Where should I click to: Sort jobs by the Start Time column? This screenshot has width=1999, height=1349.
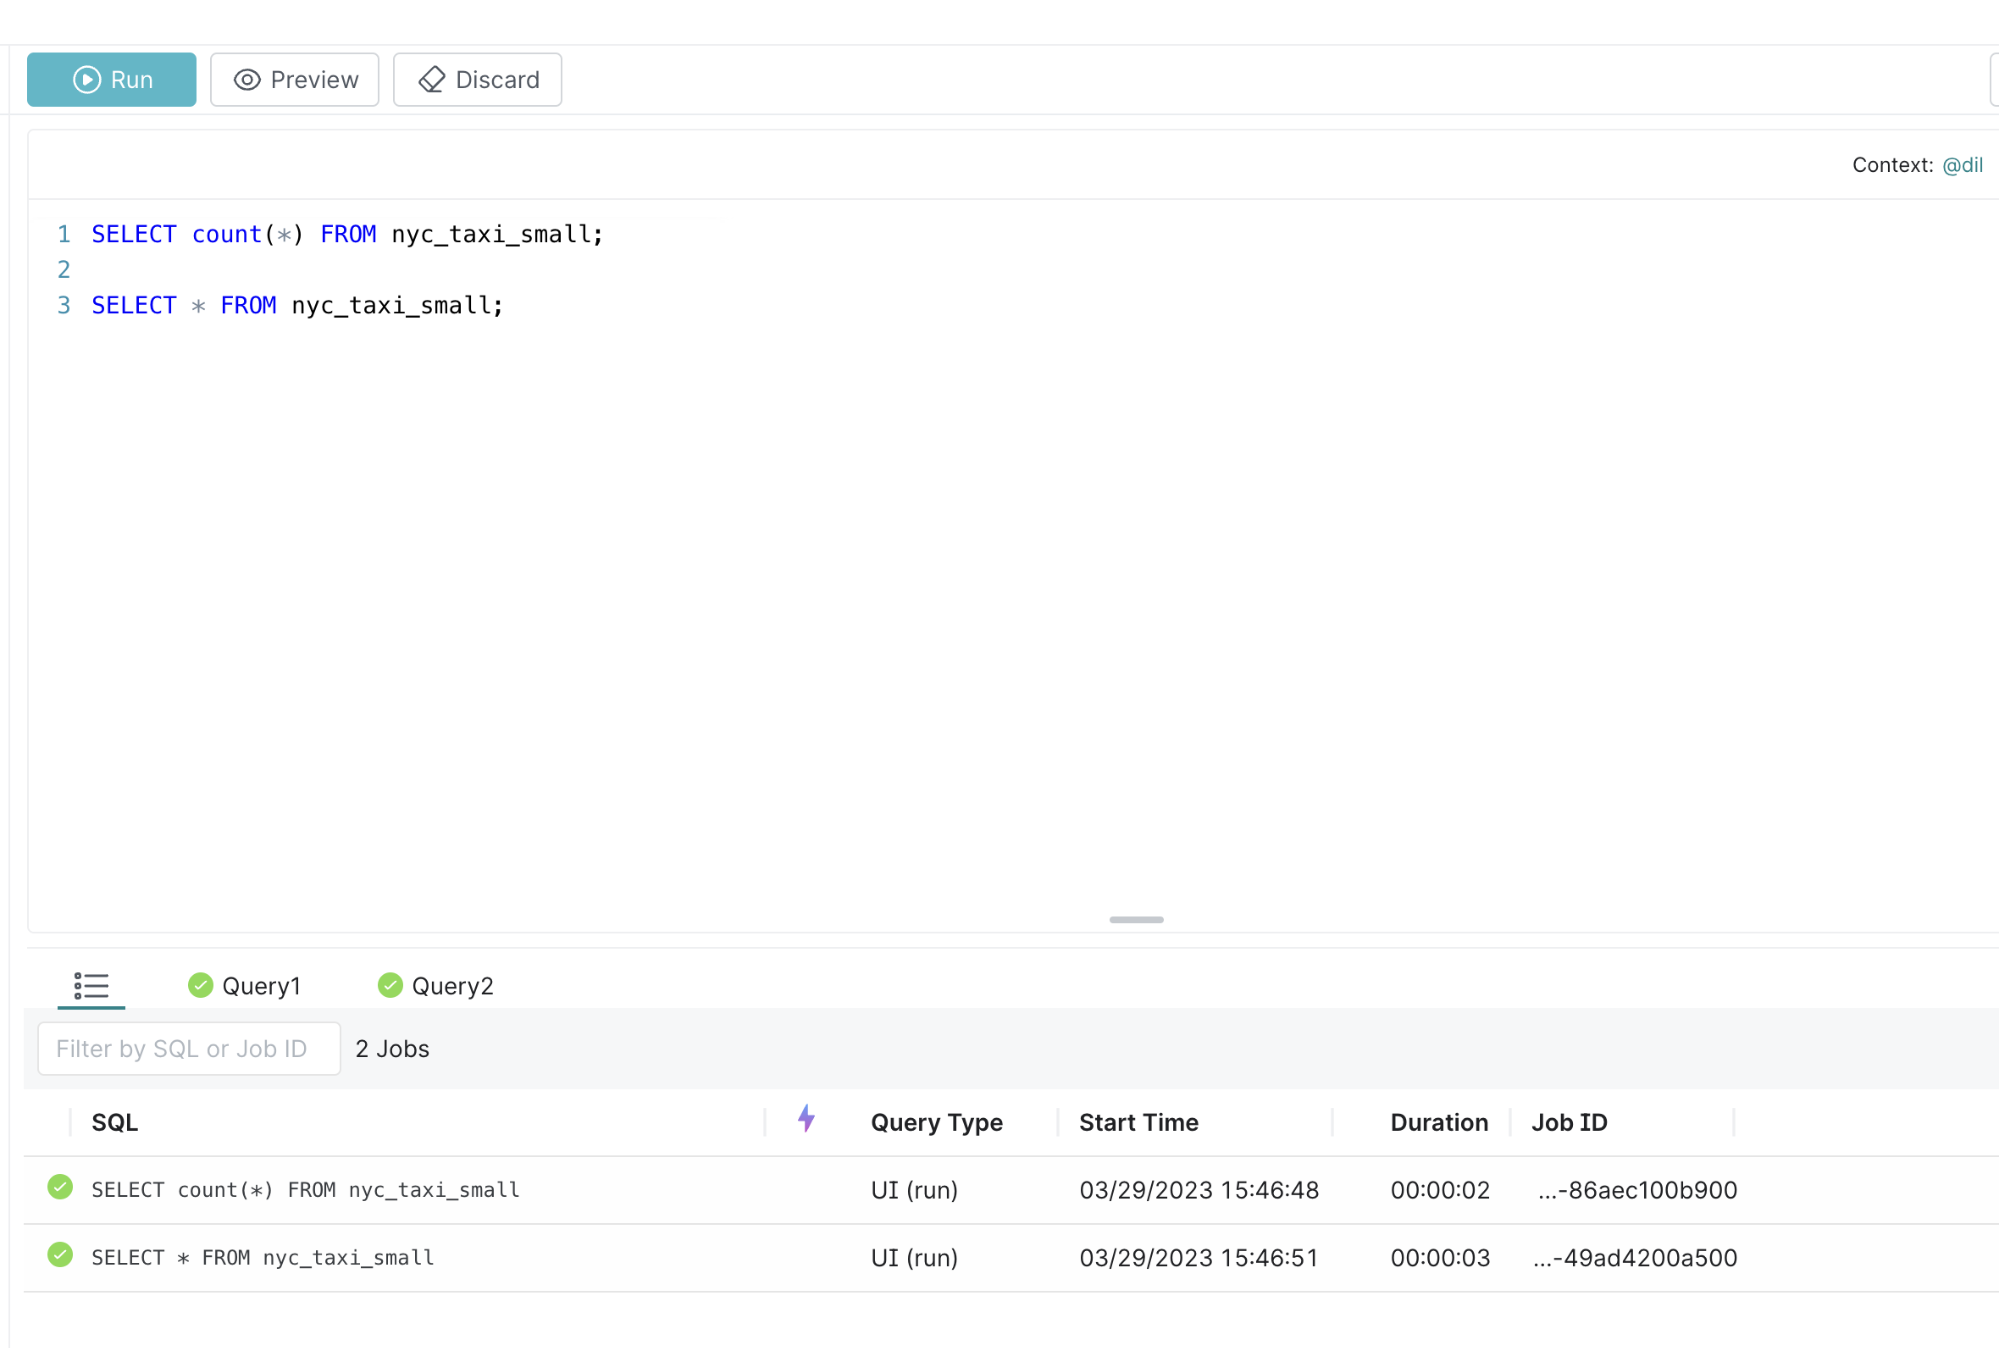tap(1137, 1122)
